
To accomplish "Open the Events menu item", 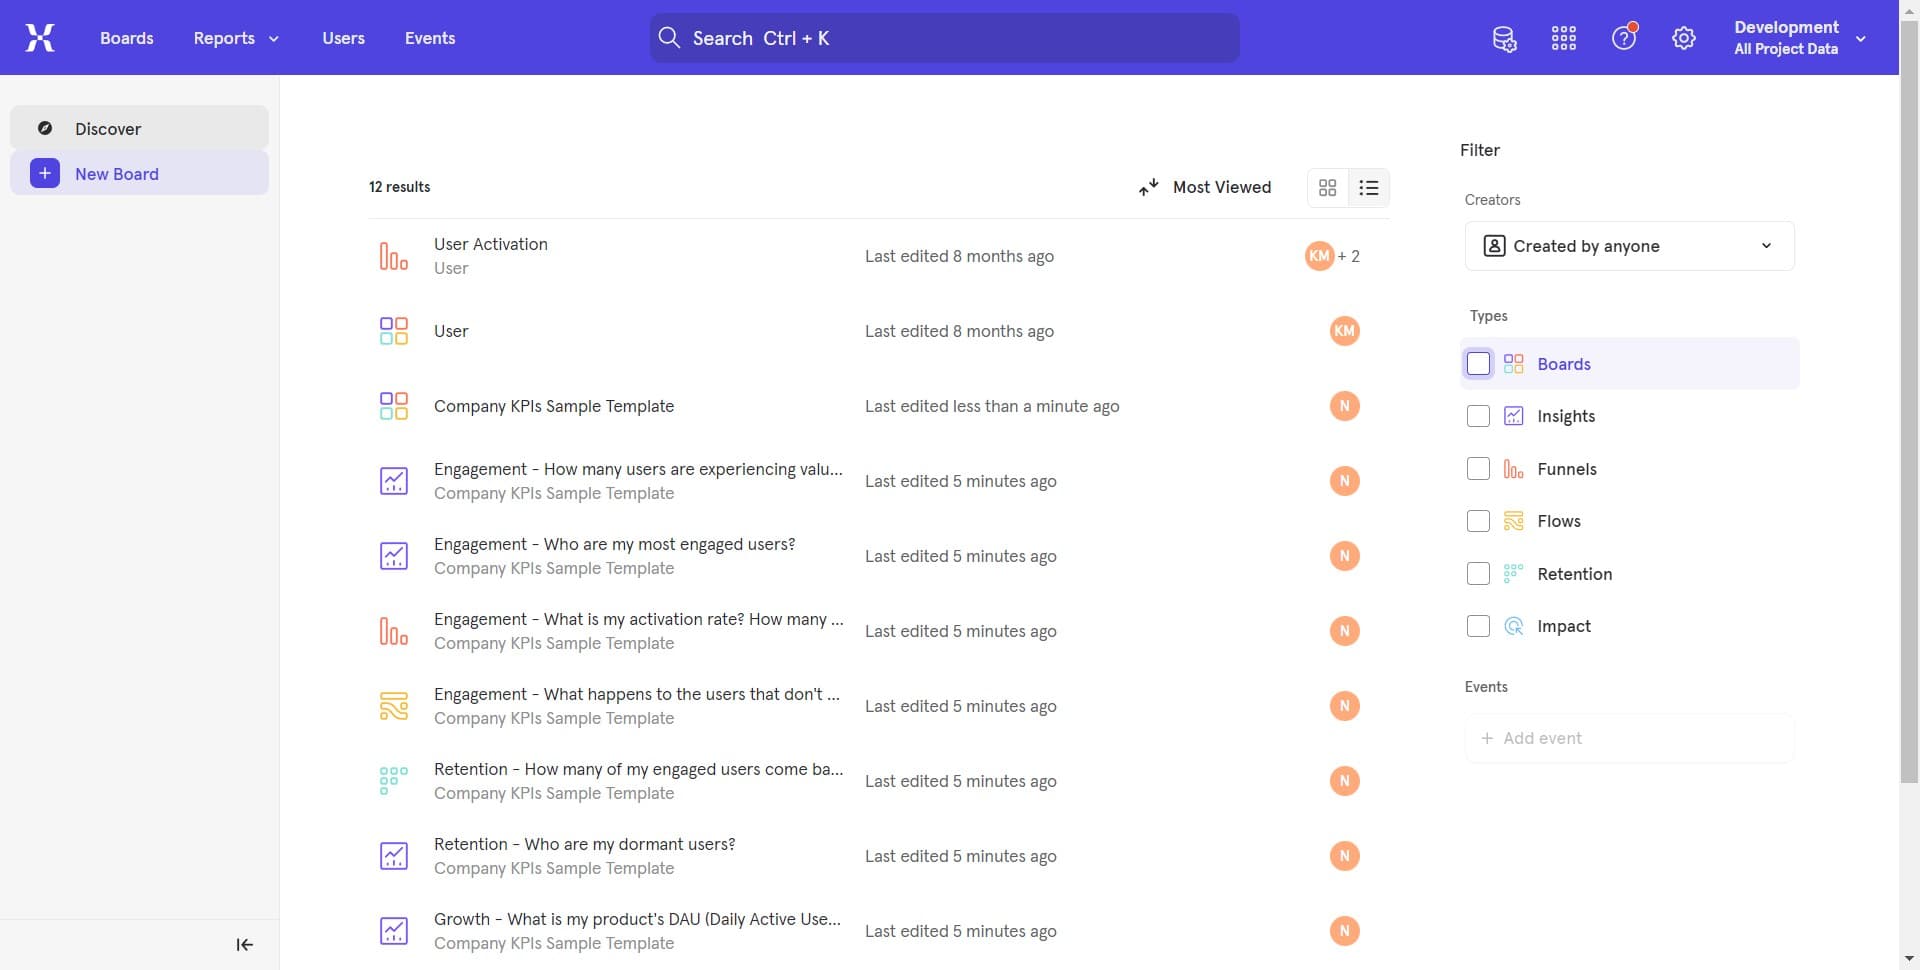I will (x=430, y=38).
